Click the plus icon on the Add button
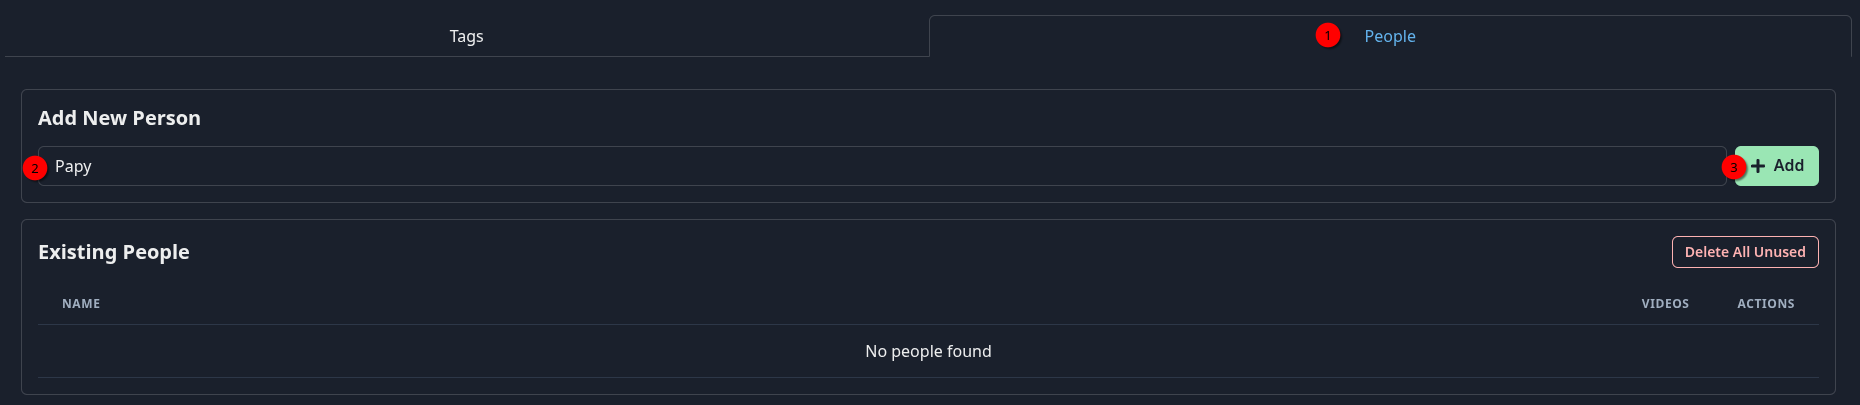1860x405 pixels. (1758, 166)
